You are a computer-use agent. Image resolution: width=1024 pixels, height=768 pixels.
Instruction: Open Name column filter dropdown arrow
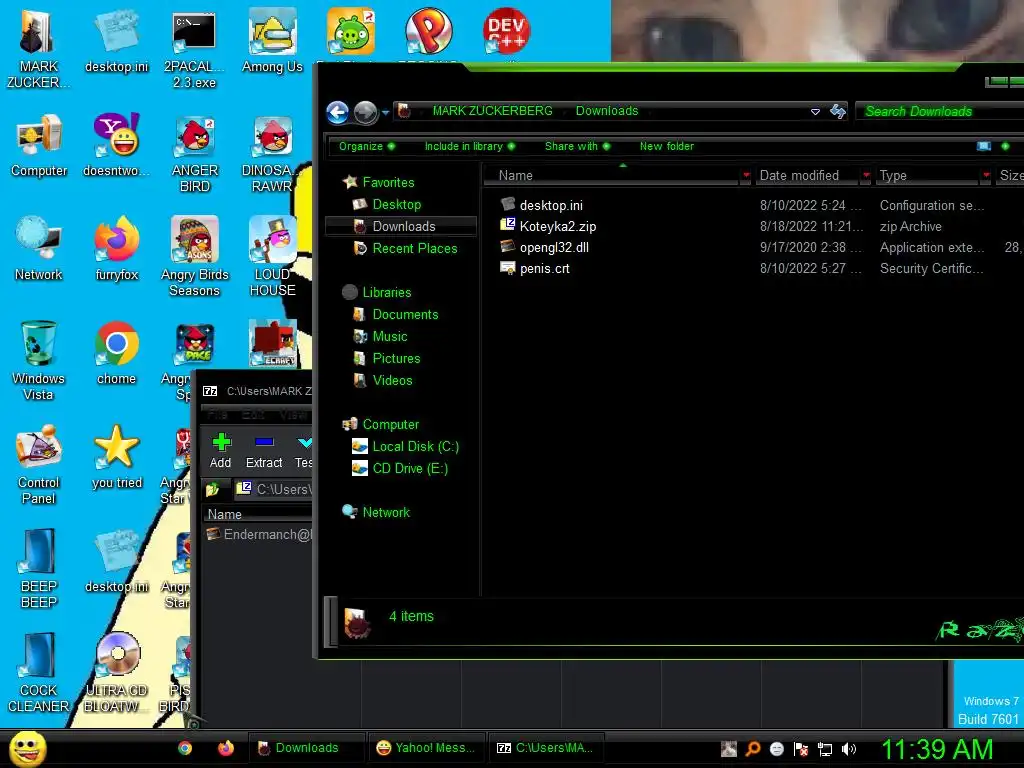point(746,175)
